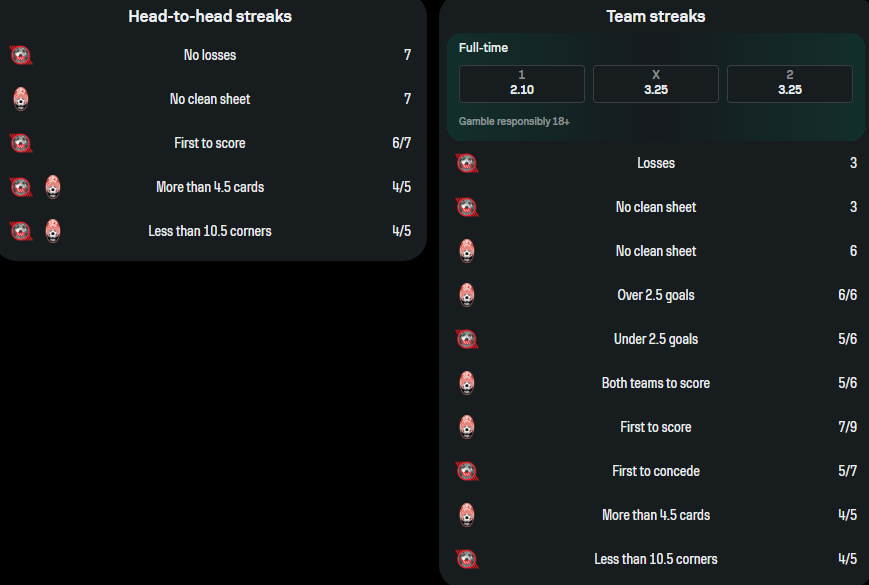The image size is (869, 585).
Task: Click team crest beside First to concede
Action: coord(467,471)
